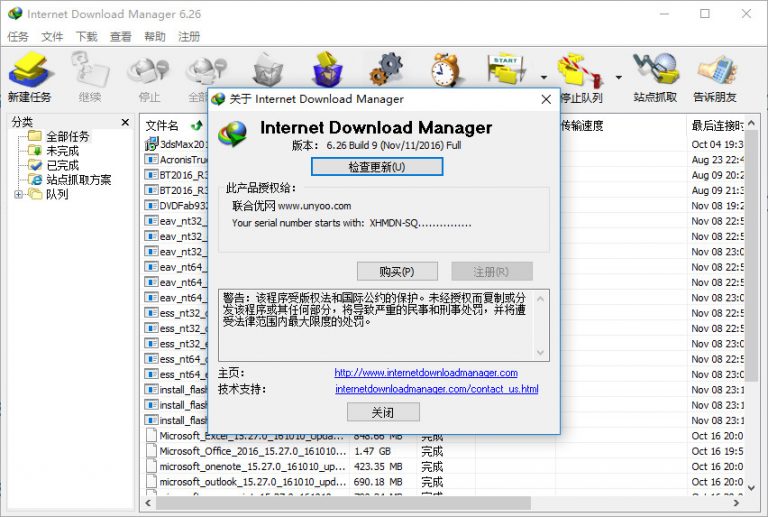Open the scheduler alarm clock icon
This screenshot has height=517, width=768.
click(446, 70)
